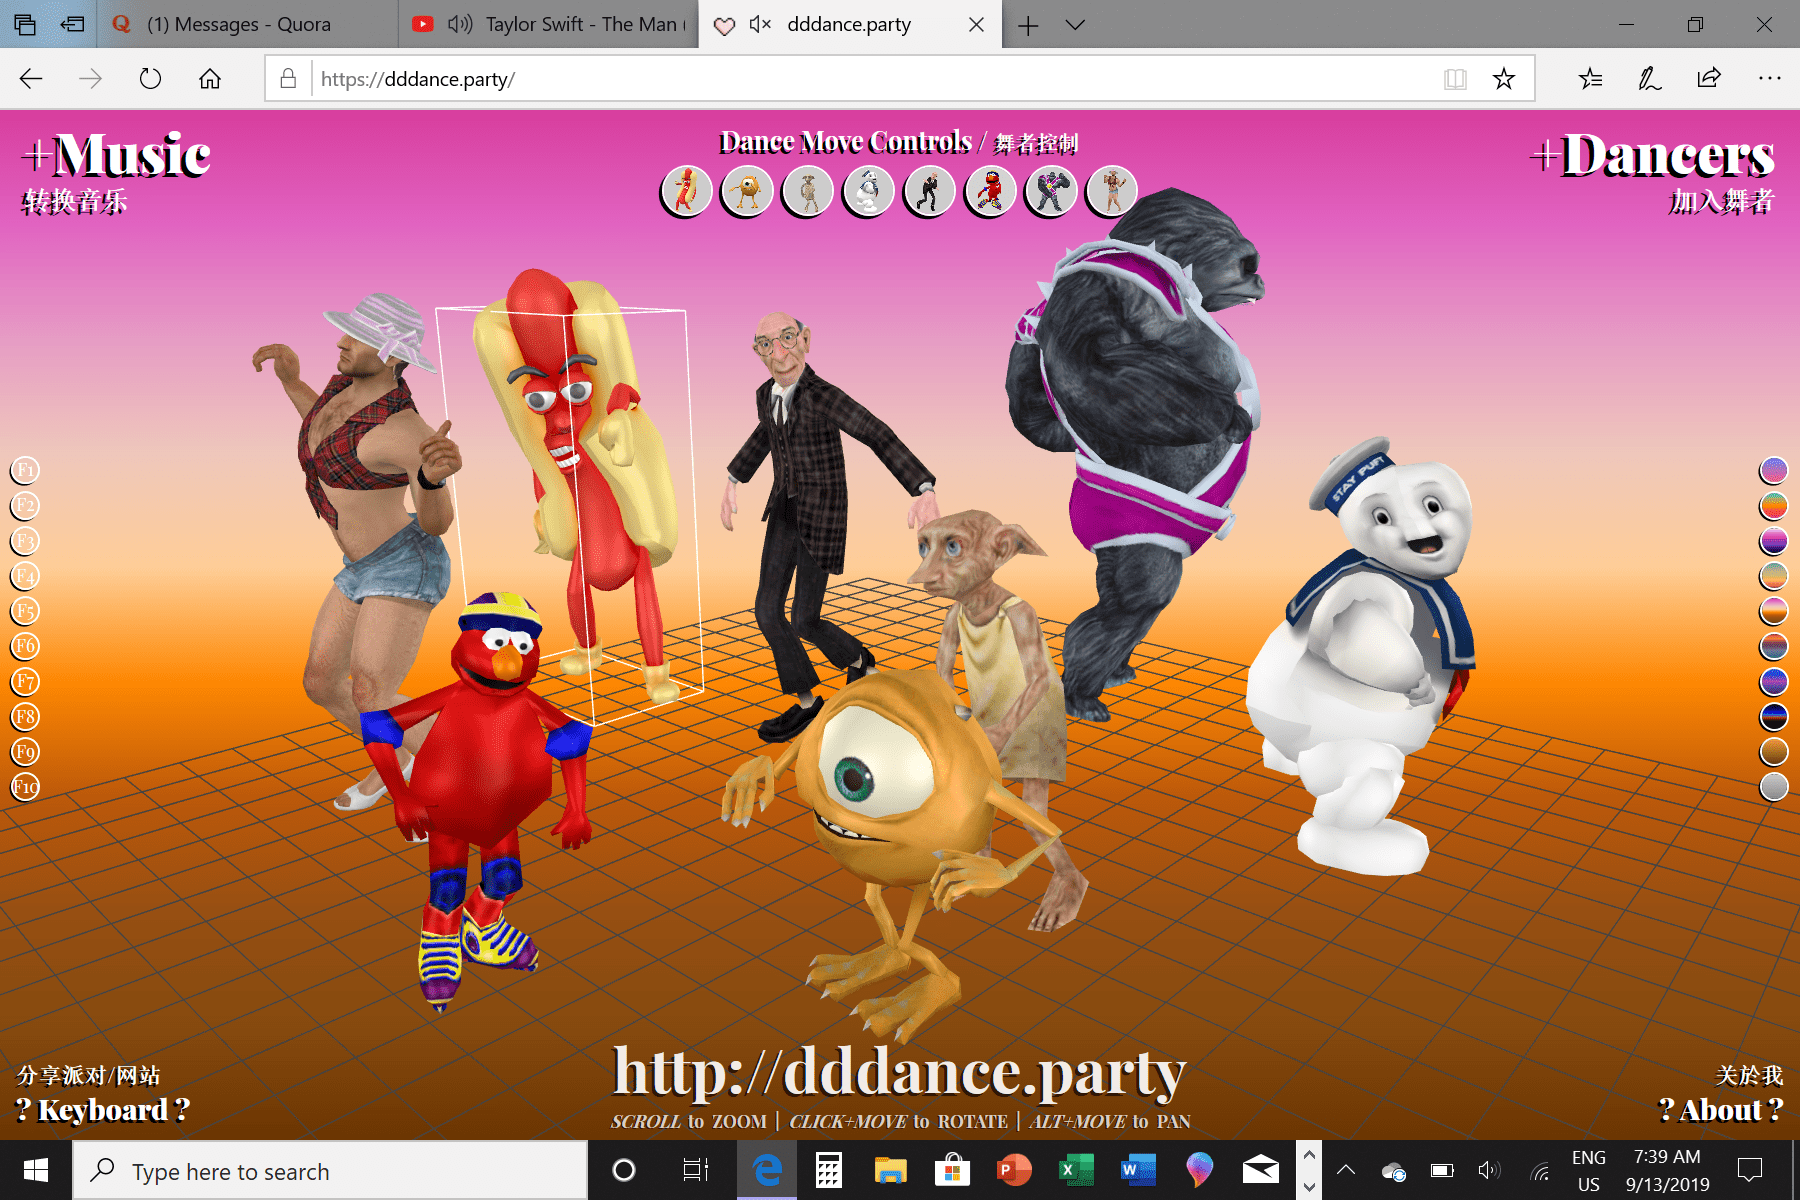Viewport: 1800px width, 1200px height.
Task: Select the one-eyed monster dancer control icon
Action: coord(747,190)
